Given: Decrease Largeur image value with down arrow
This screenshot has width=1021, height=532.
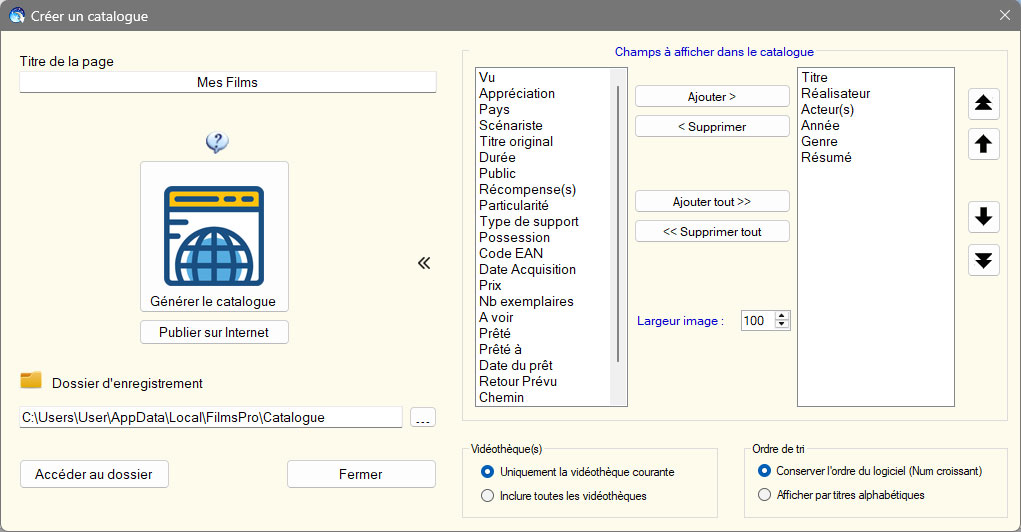Looking at the screenshot, I should click(x=782, y=324).
